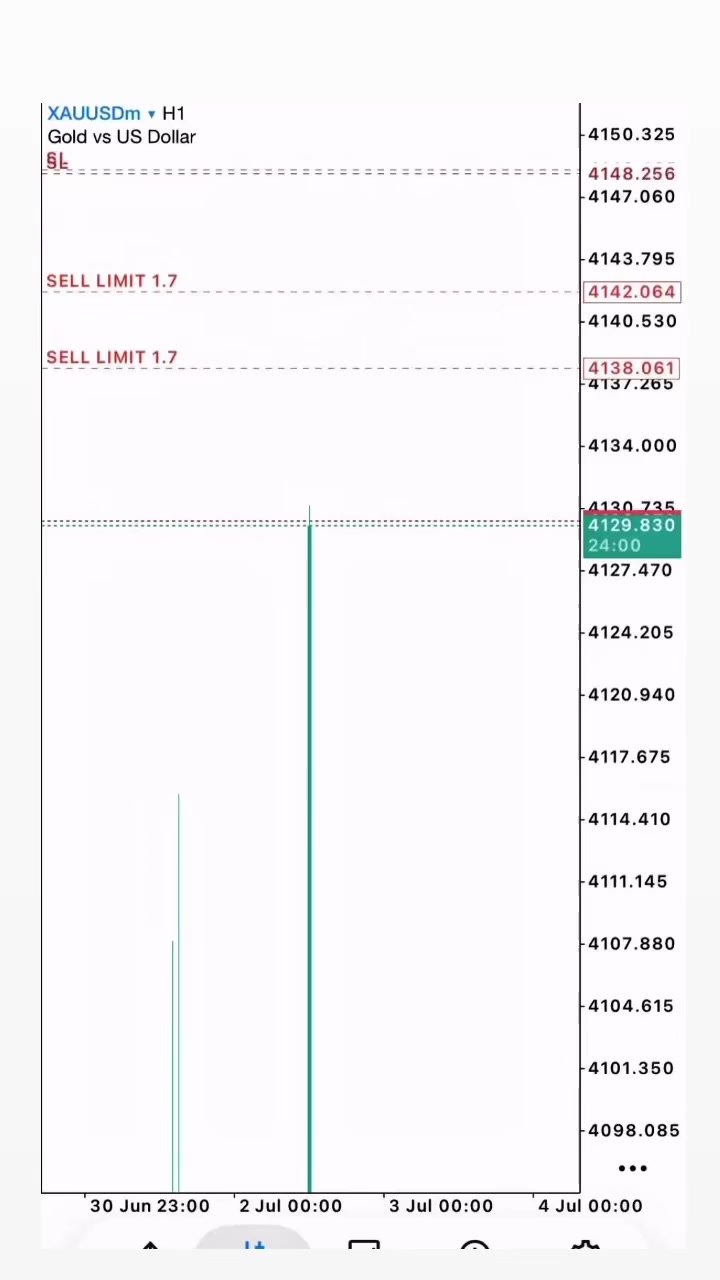Tap the 30 Jun 23:00 time label
720x1280 pixels.
(x=149, y=1206)
